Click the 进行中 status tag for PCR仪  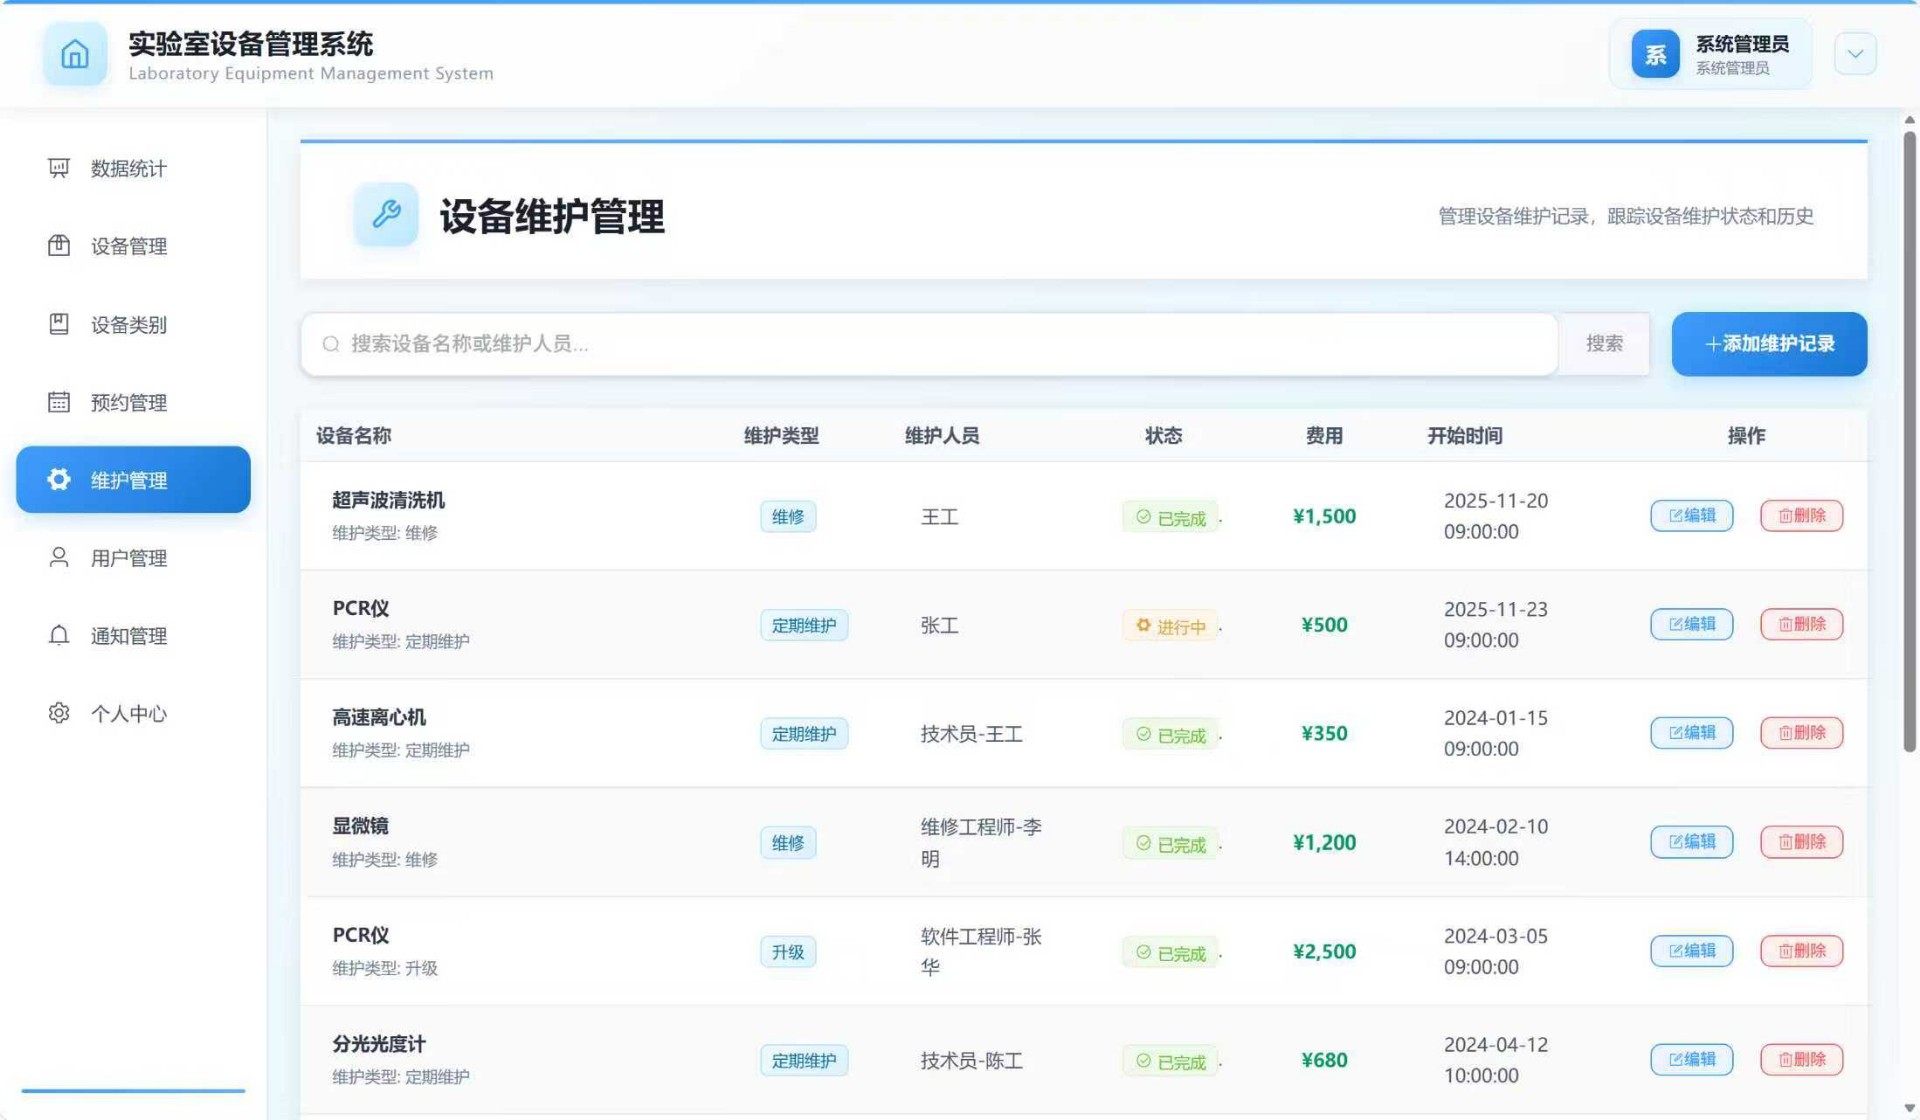pyautogui.click(x=1170, y=626)
